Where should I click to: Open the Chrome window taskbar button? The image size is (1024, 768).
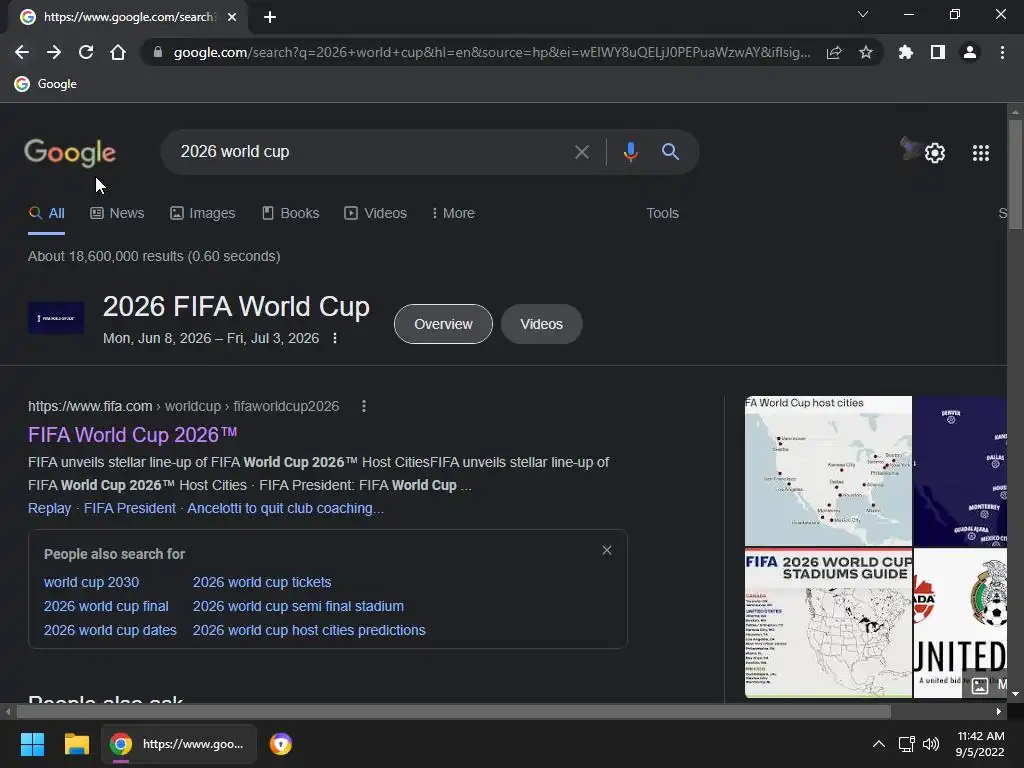click(179, 744)
